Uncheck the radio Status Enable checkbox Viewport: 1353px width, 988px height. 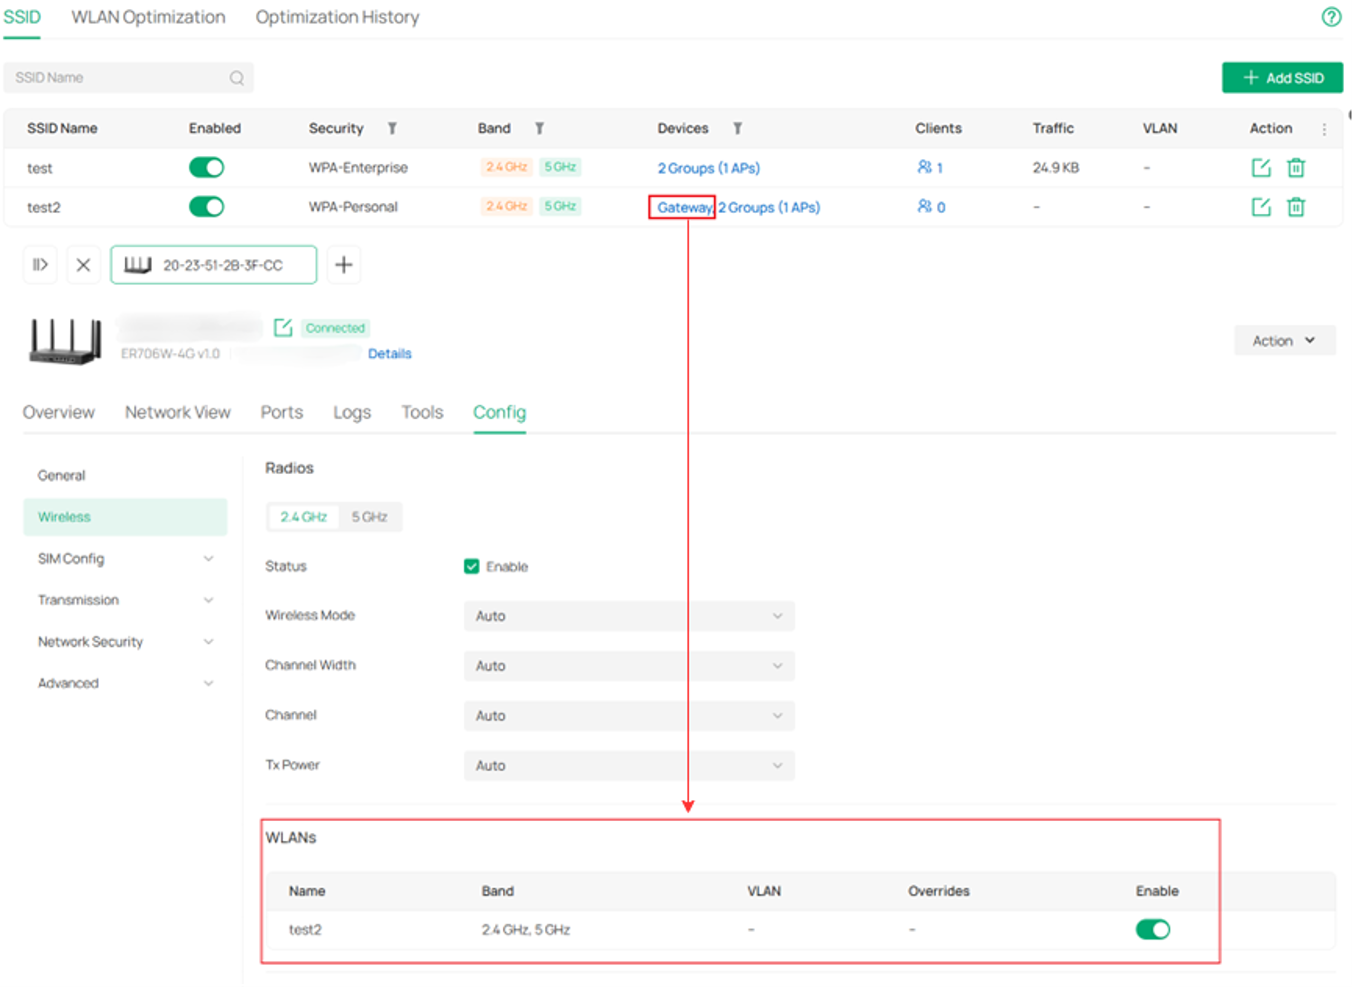[472, 566]
